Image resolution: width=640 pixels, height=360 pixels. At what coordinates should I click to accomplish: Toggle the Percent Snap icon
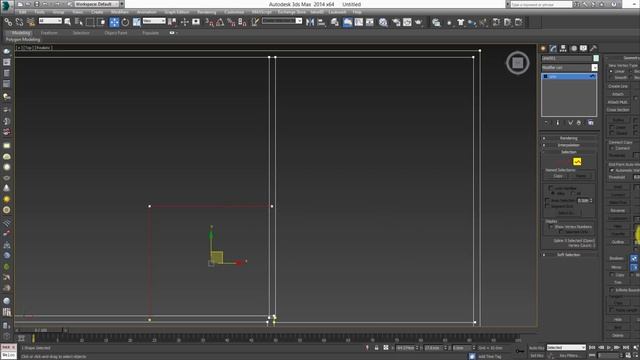point(231,22)
